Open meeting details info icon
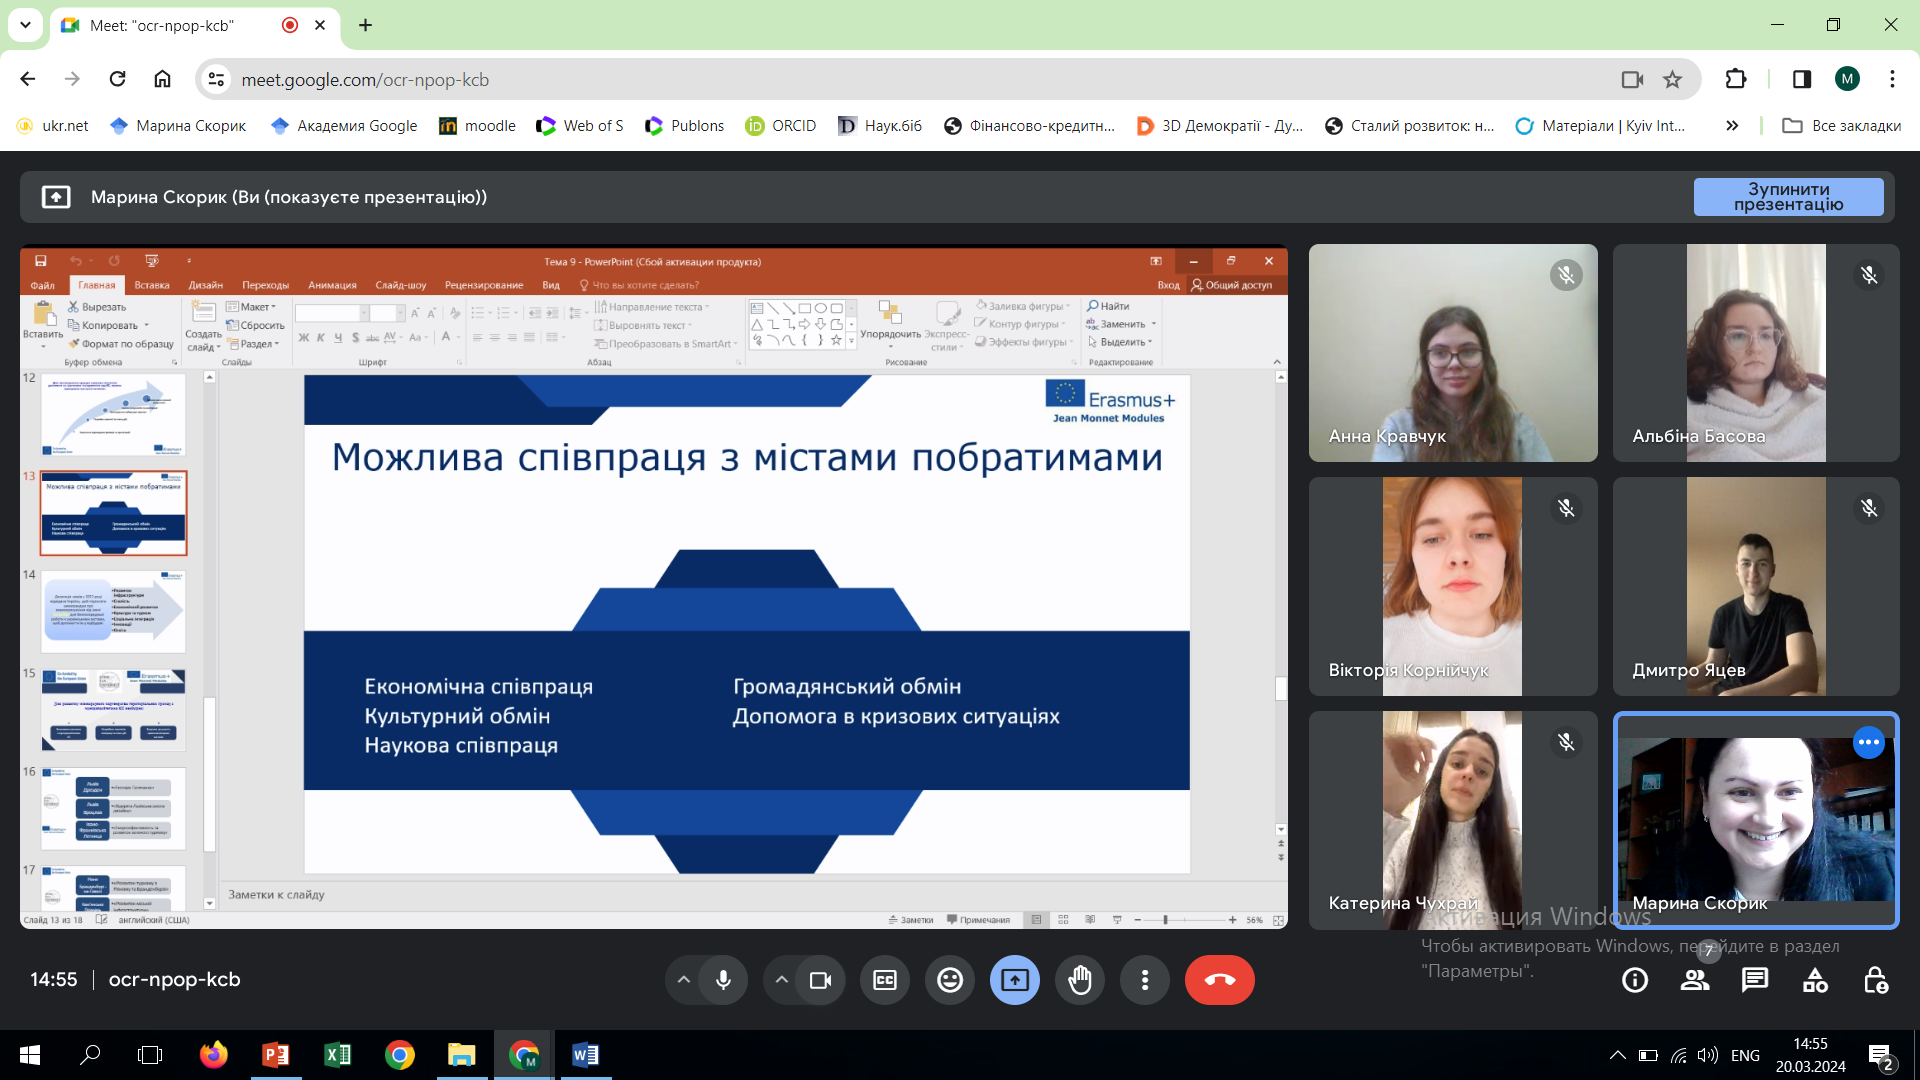 click(x=1635, y=981)
